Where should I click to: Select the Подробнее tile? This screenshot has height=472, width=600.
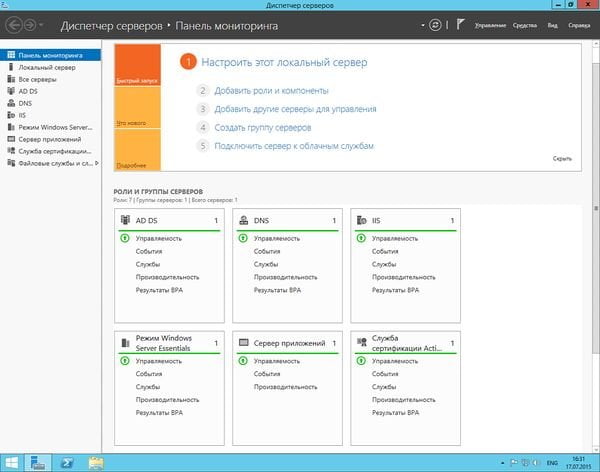(x=137, y=150)
